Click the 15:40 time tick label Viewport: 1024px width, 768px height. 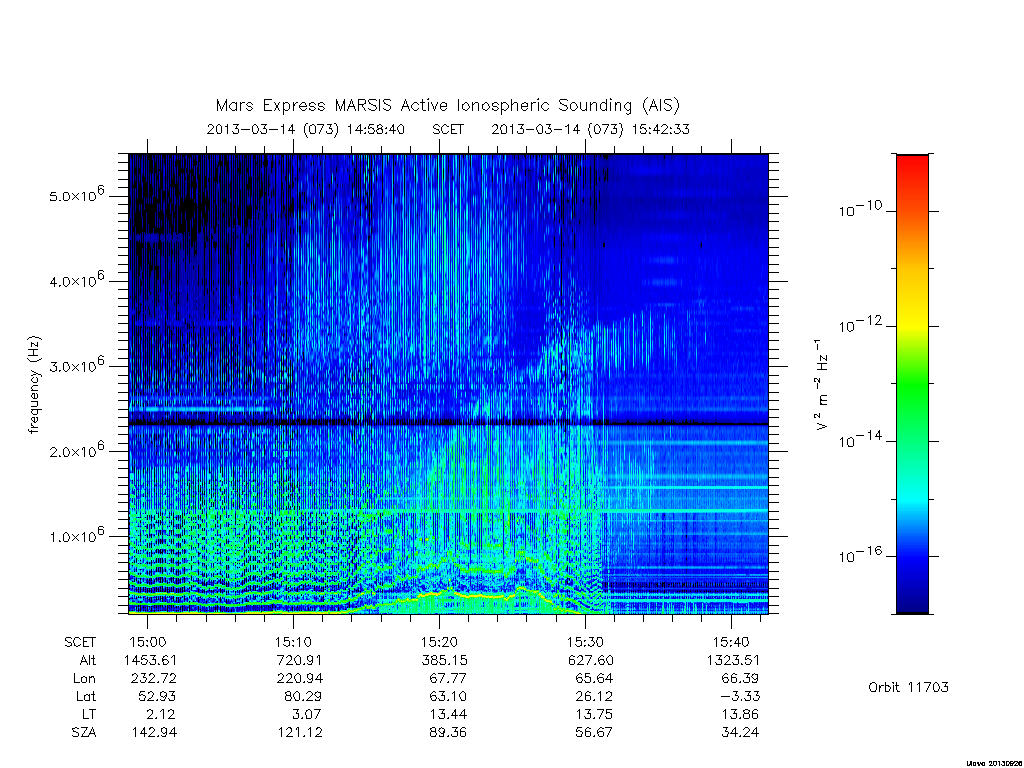click(x=731, y=642)
